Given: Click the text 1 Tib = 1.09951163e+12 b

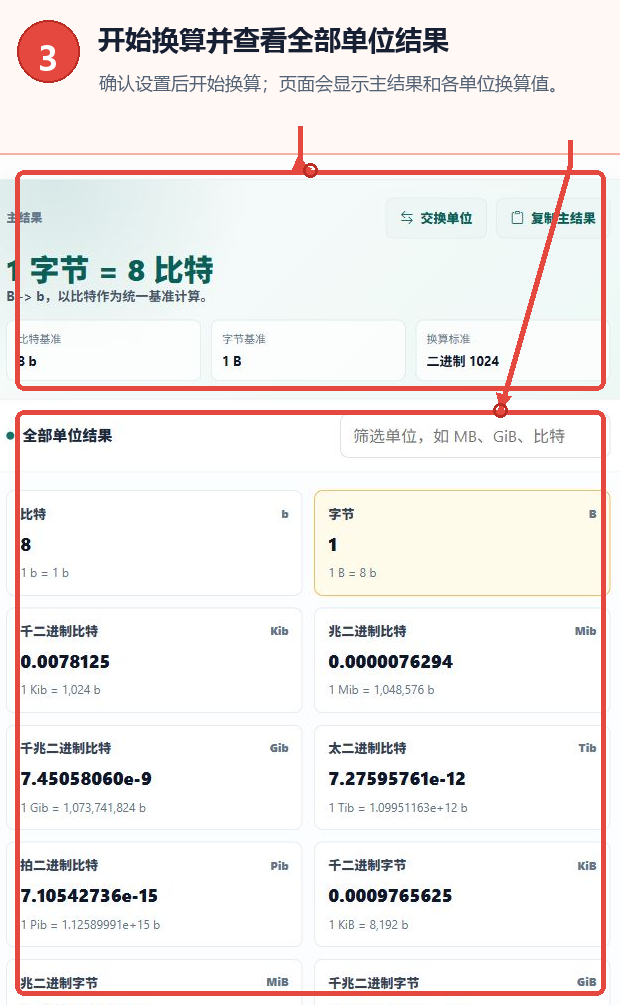Looking at the screenshot, I should click(x=398, y=808).
